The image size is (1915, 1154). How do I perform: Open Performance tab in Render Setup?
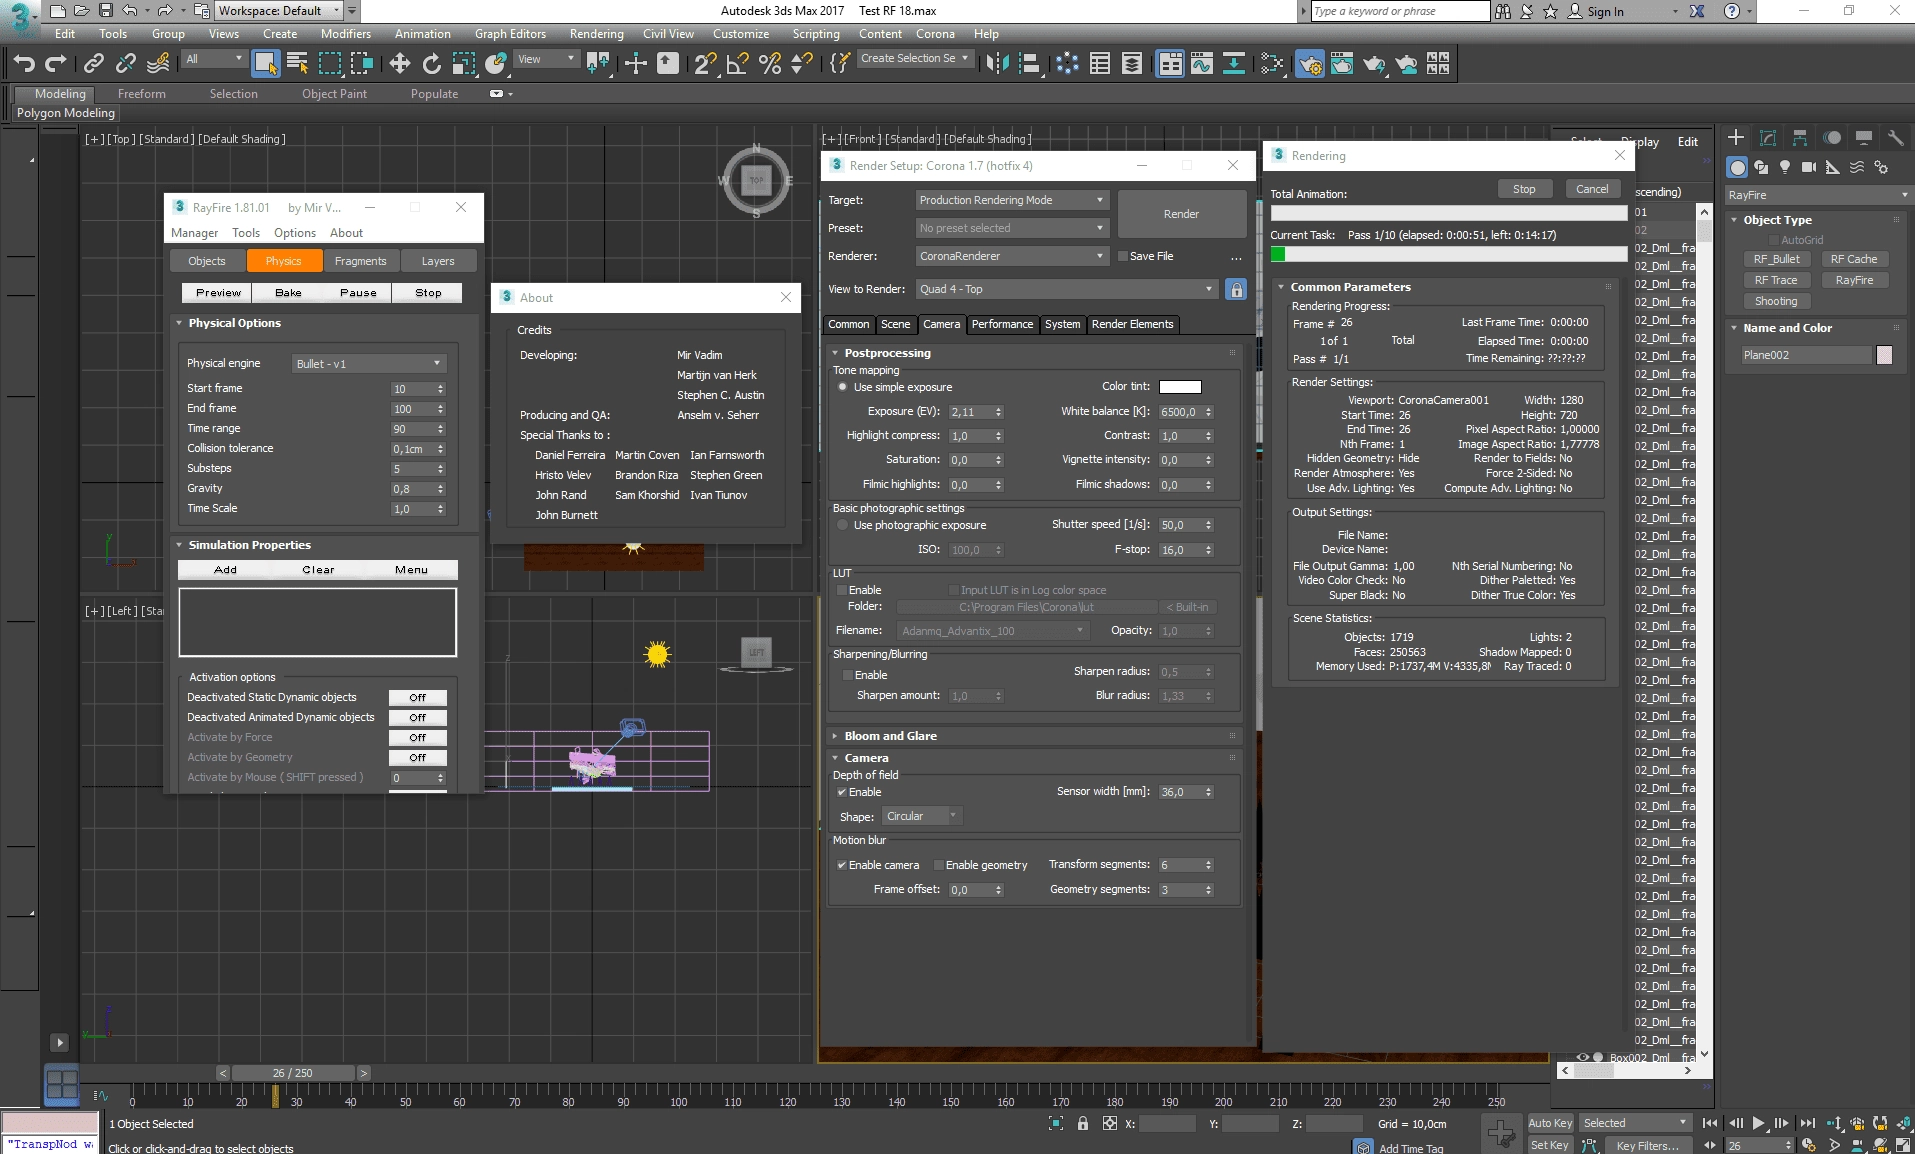(1002, 324)
